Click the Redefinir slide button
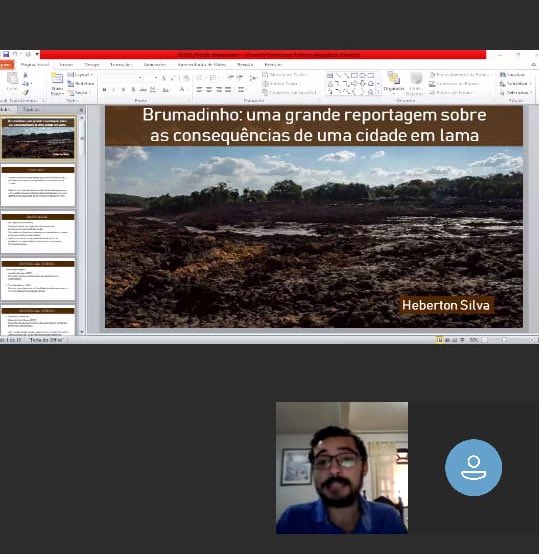539x554 pixels. pos(81,84)
